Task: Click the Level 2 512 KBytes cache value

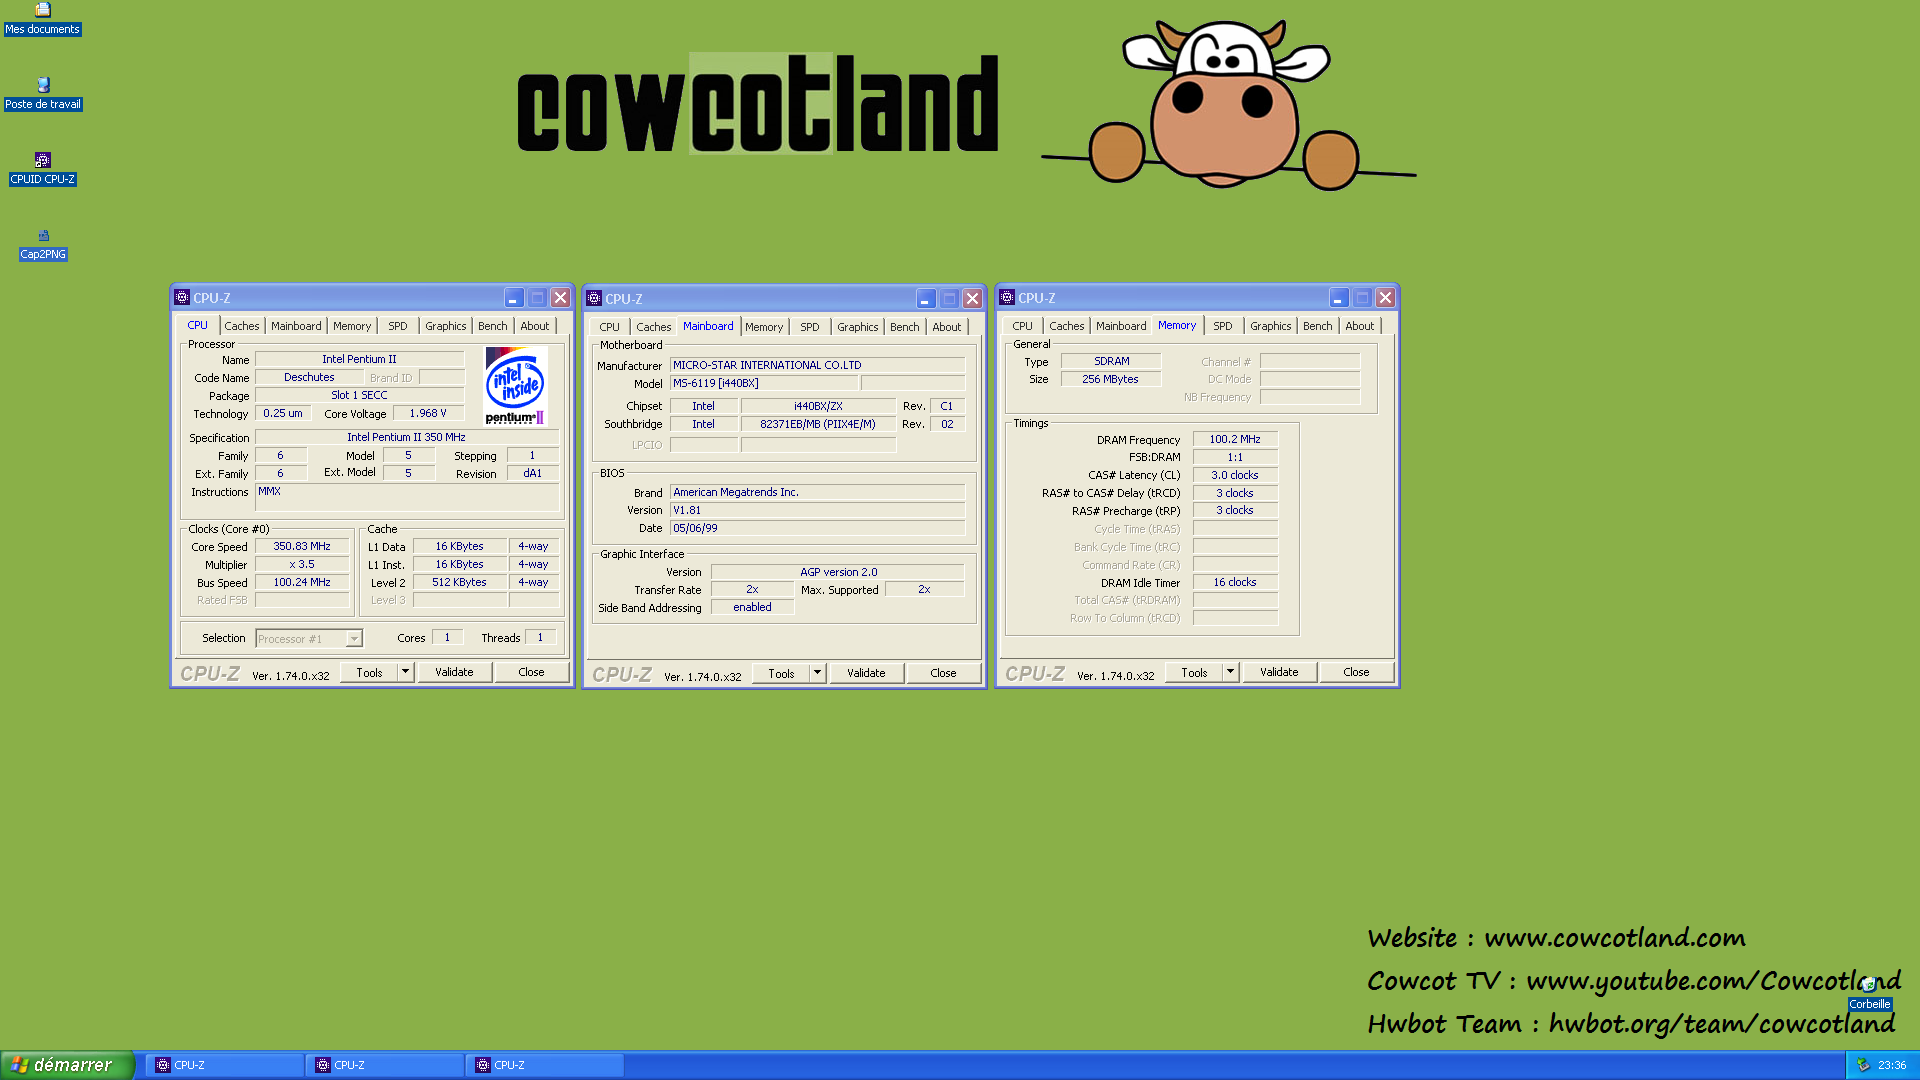Action: 459,582
